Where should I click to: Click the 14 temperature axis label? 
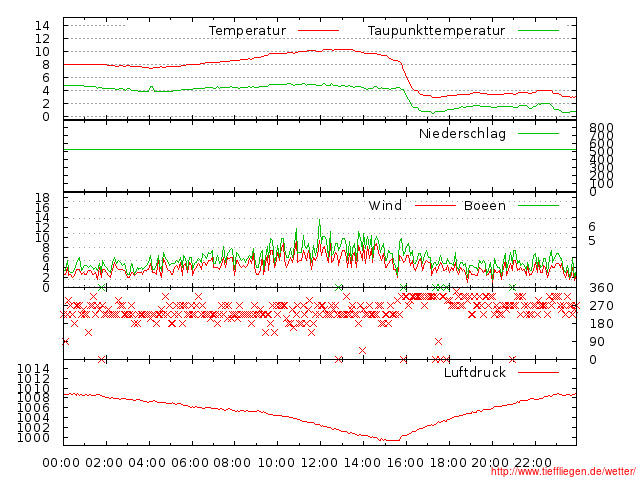tap(42, 26)
